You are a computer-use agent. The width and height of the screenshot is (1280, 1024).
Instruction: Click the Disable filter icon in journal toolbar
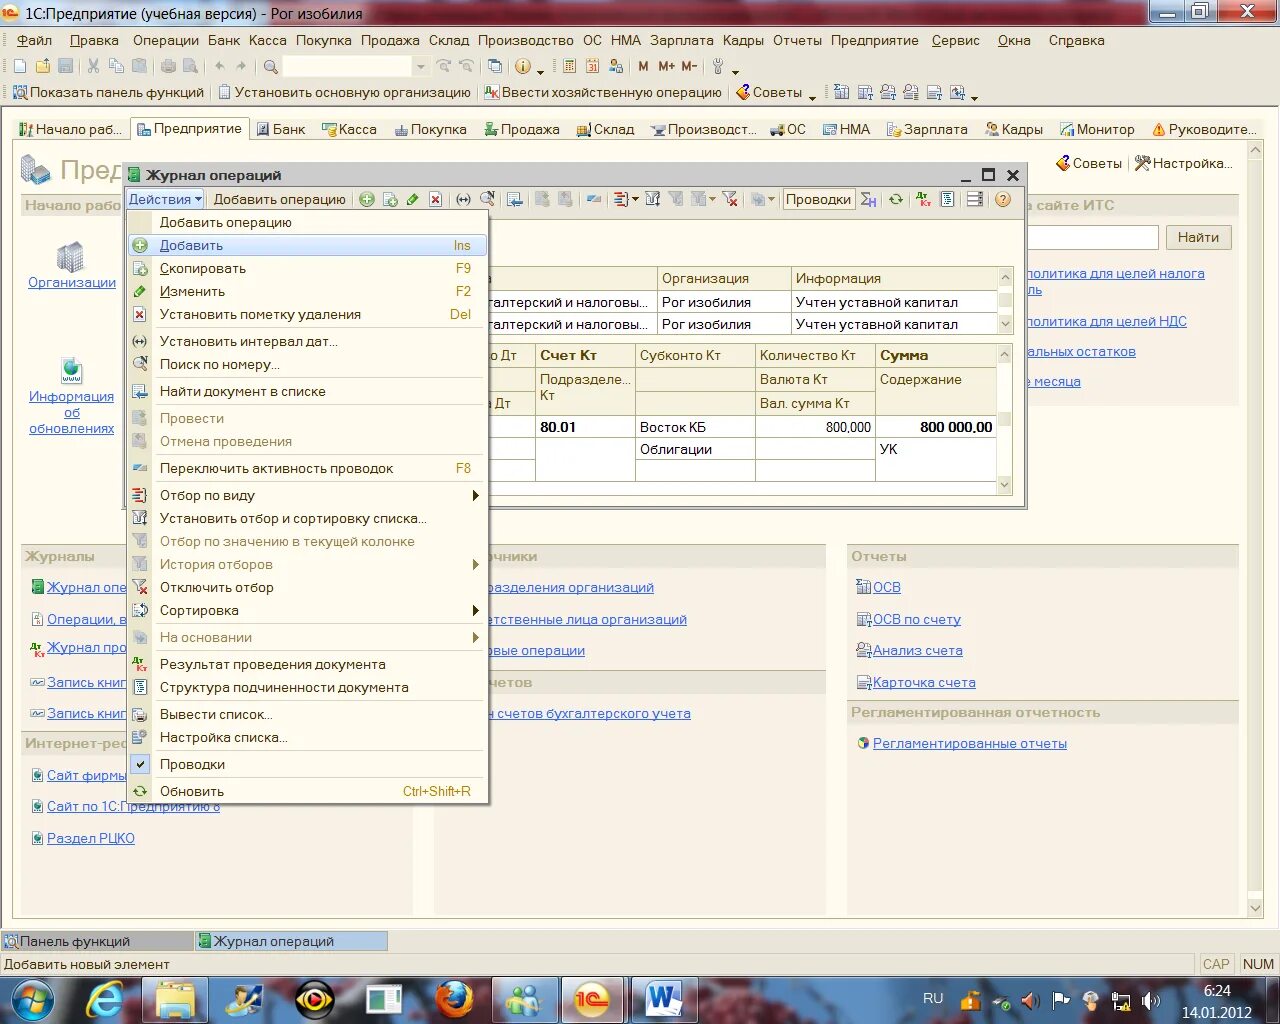pyautogui.click(x=730, y=199)
